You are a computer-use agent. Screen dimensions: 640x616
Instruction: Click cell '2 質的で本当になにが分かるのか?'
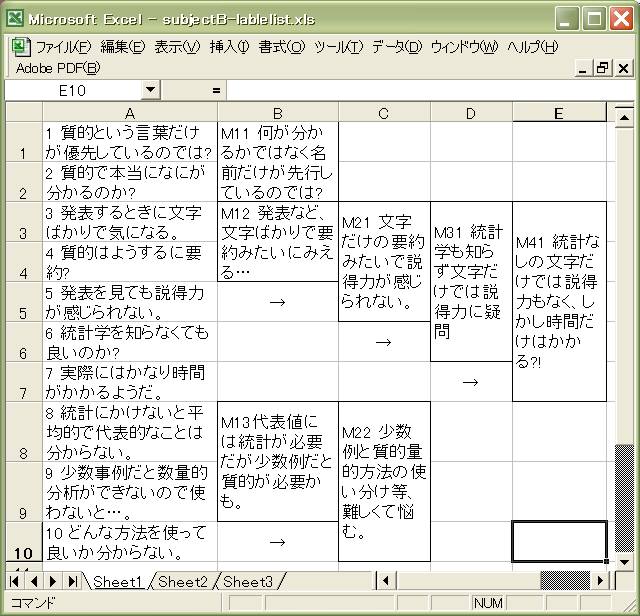click(x=130, y=182)
